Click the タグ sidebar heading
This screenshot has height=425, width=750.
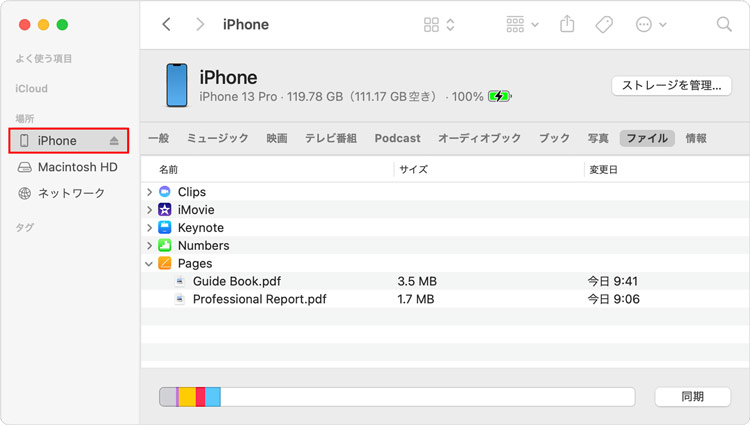click(24, 228)
